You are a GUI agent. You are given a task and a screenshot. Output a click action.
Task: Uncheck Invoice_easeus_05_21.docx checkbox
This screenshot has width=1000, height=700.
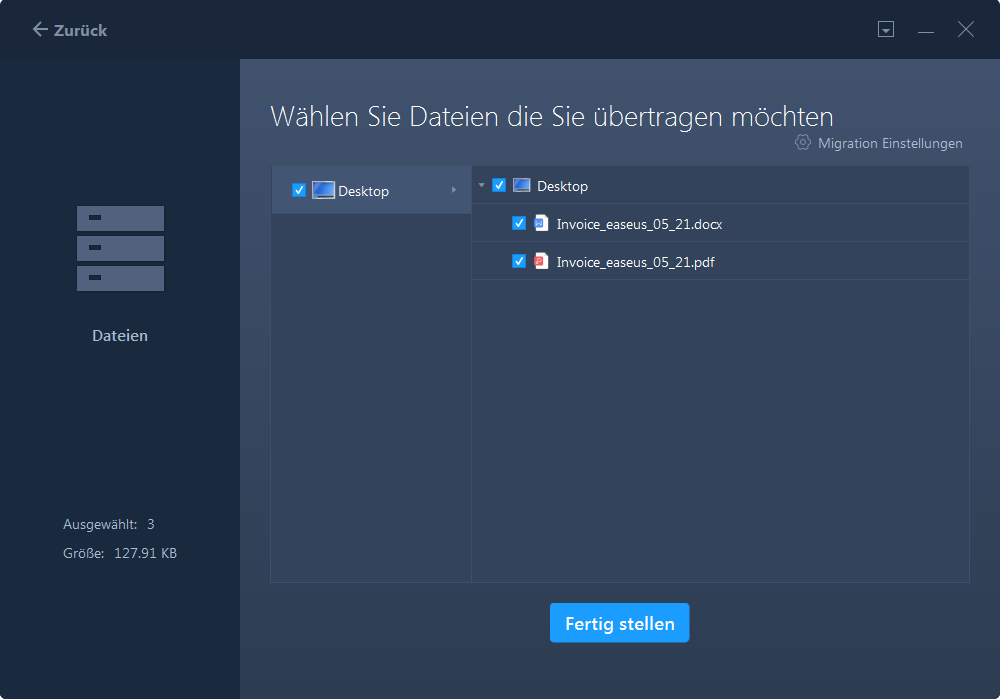pos(518,223)
